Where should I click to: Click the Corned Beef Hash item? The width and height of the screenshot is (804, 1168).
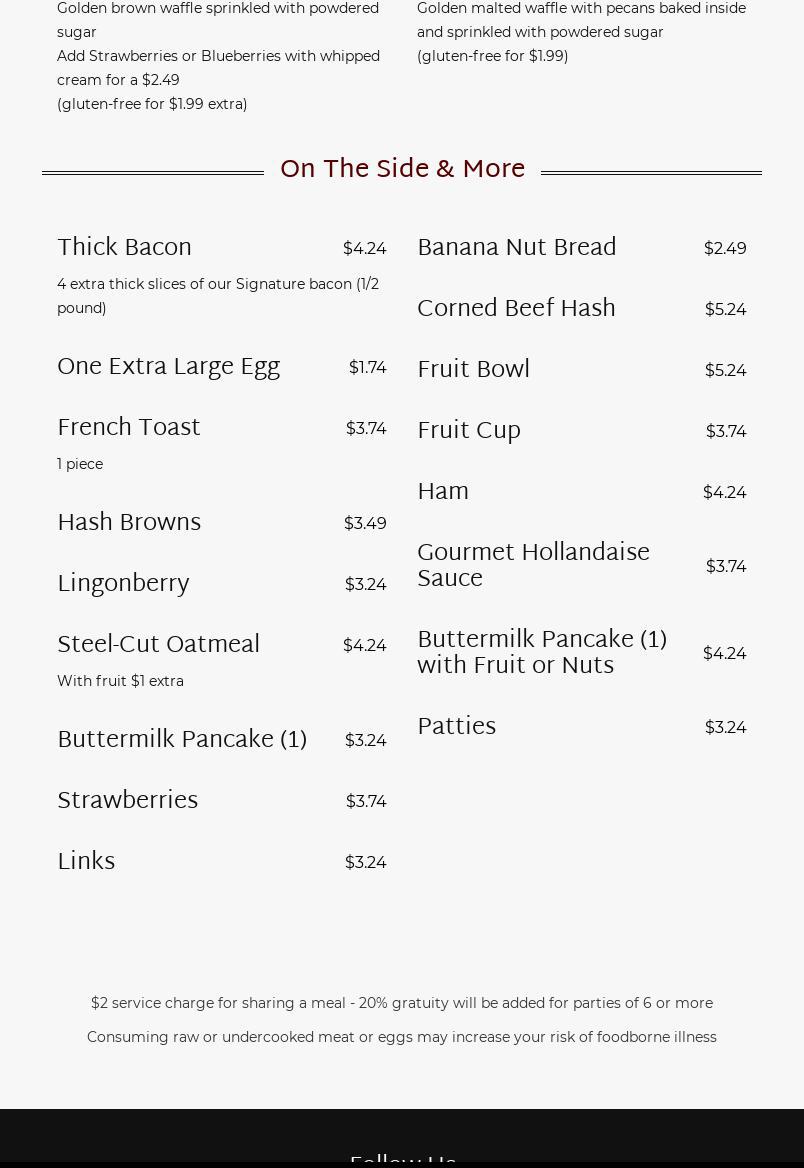516,308
